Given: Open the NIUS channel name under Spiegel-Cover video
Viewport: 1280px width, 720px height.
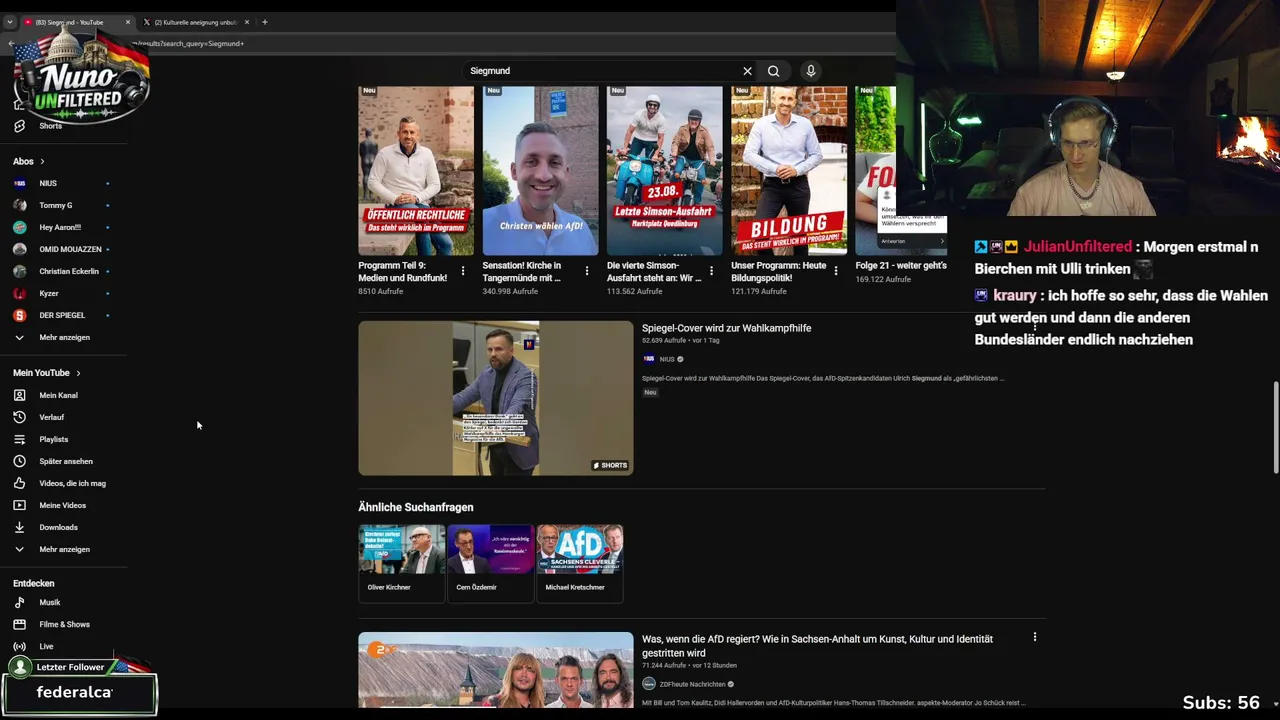Looking at the screenshot, I should pyautogui.click(x=667, y=359).
